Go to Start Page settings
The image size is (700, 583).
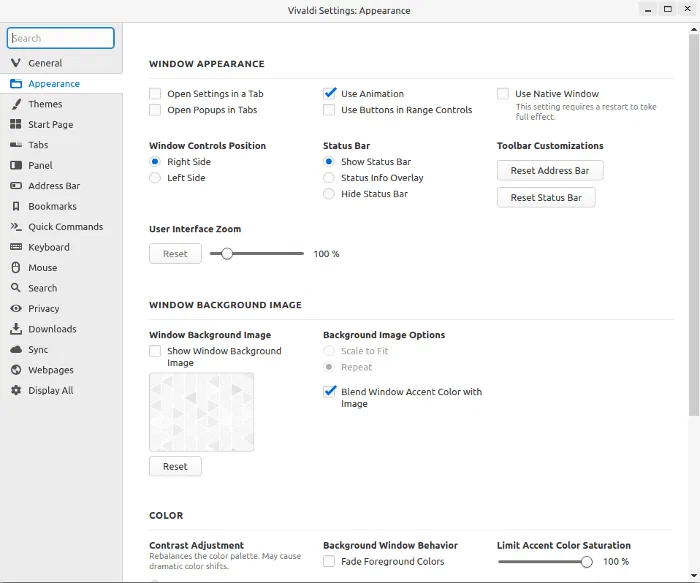[x=61, y=124]
